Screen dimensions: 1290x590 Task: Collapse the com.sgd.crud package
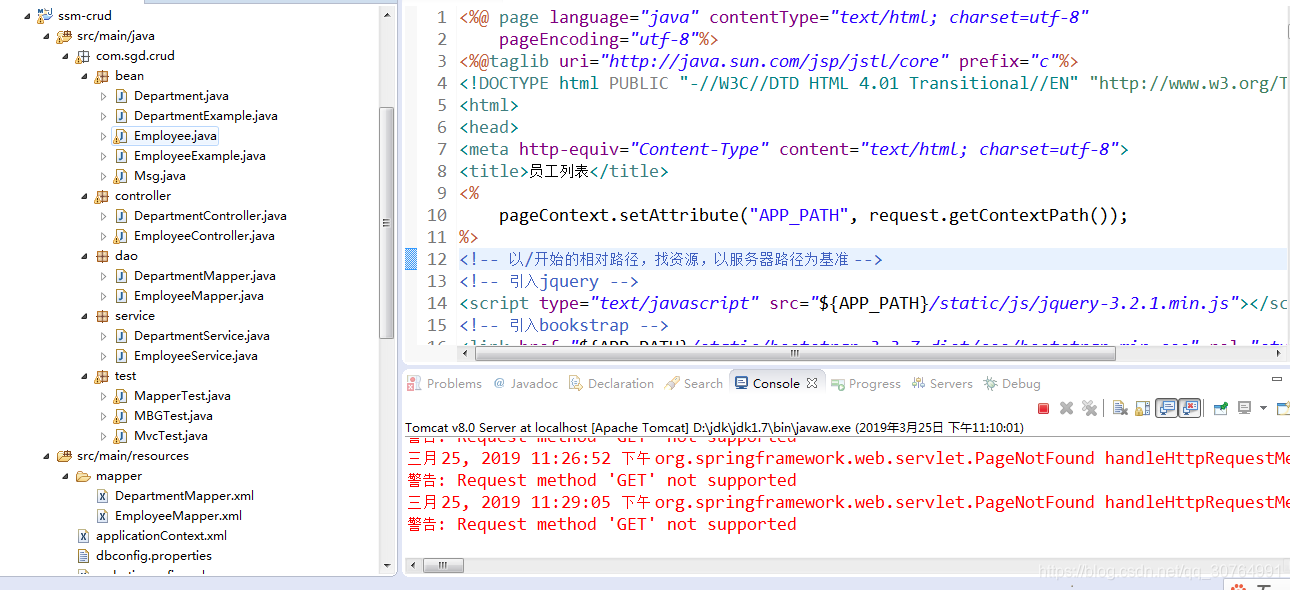(65, 56)
